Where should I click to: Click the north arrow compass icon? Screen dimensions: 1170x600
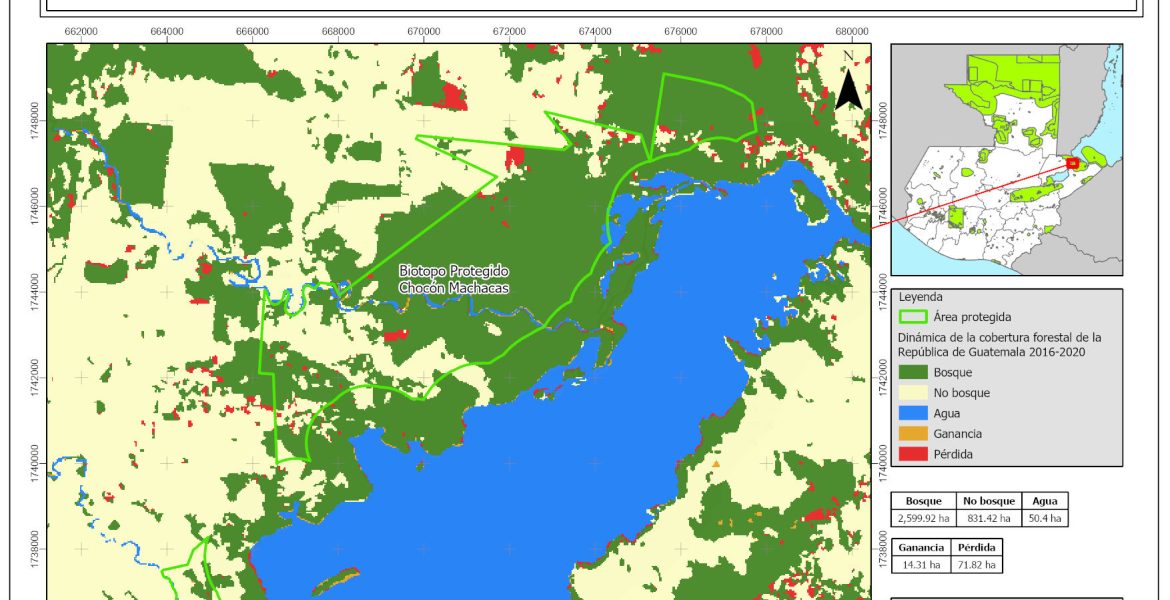click(x=848, y=82)
